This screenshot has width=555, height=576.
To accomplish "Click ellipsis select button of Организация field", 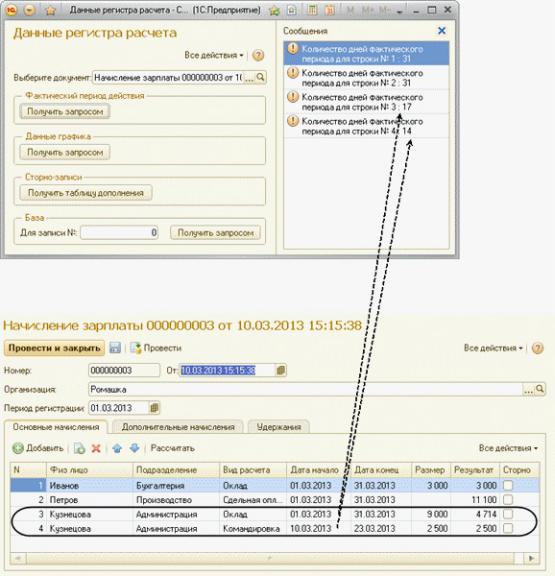I will coord(528,390).
